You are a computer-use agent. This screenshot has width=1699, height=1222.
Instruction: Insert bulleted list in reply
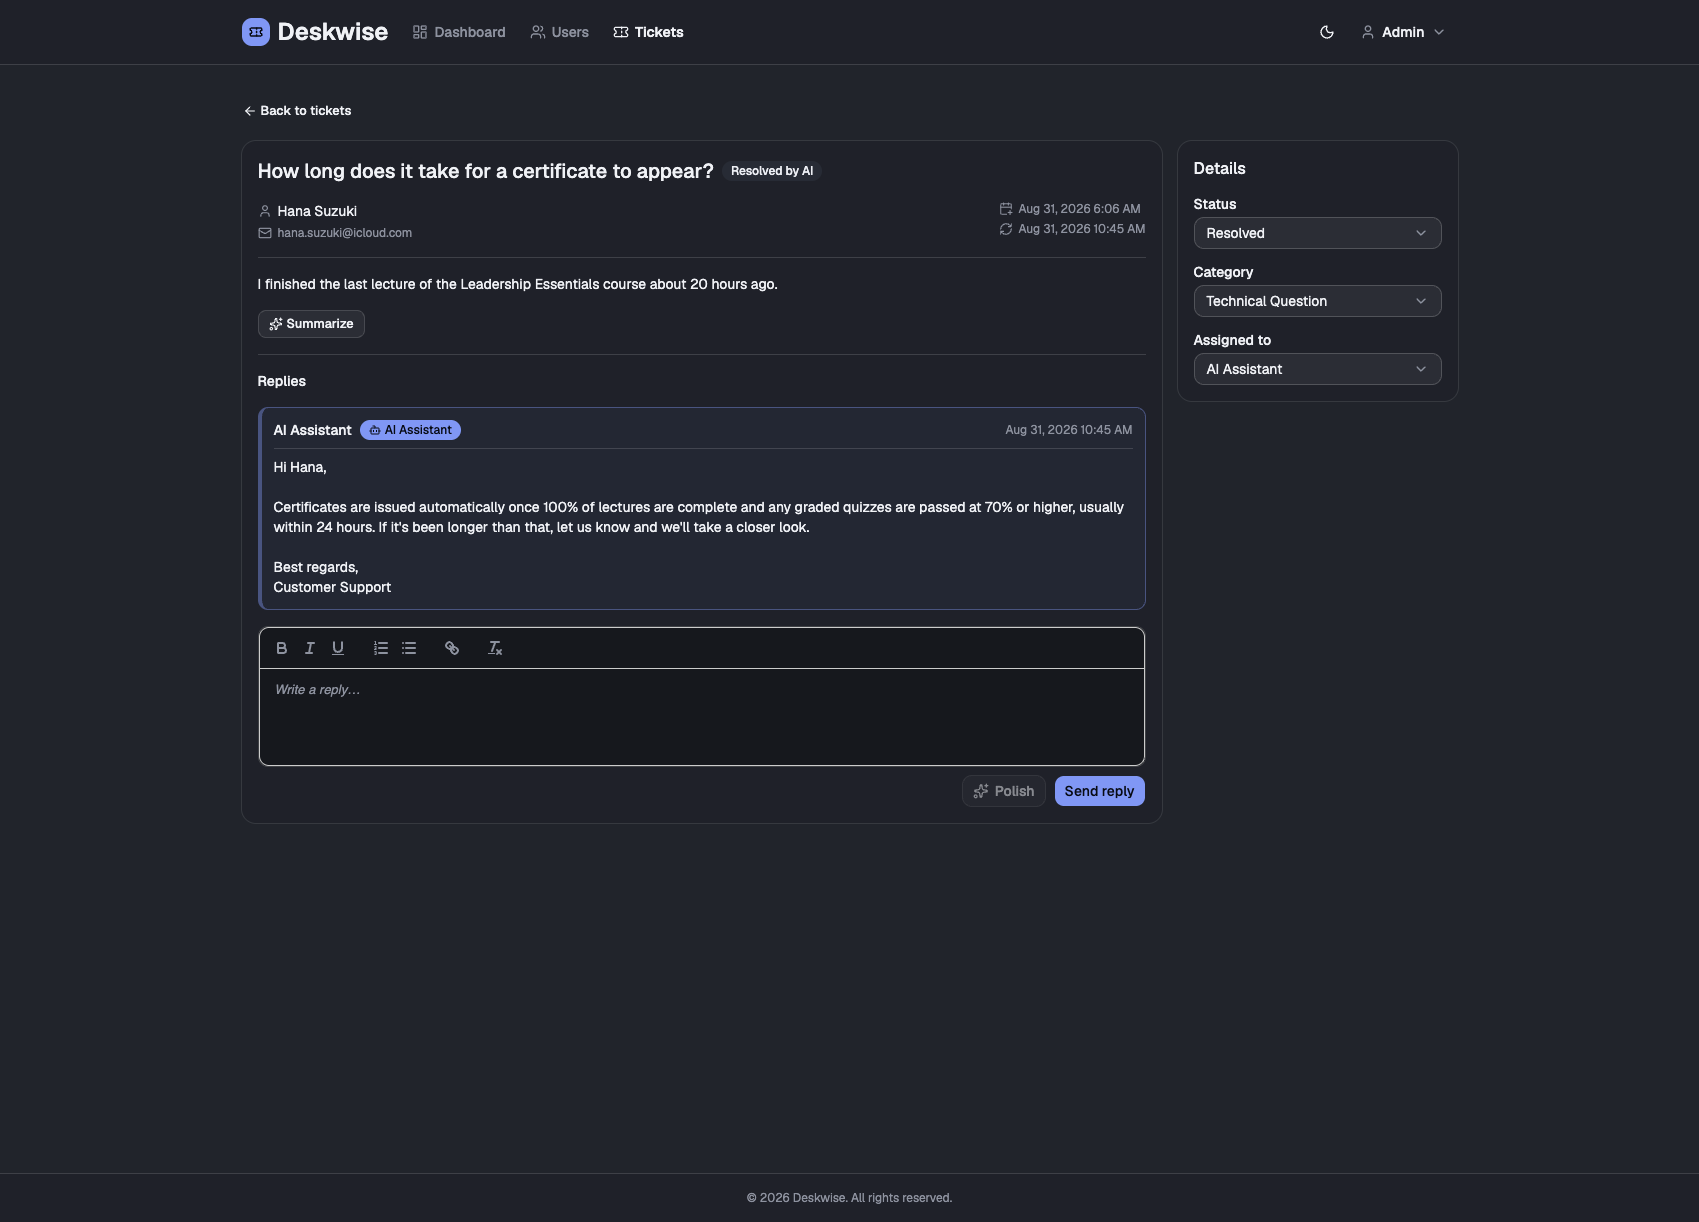pyautogui.click(x=409, y=648)
